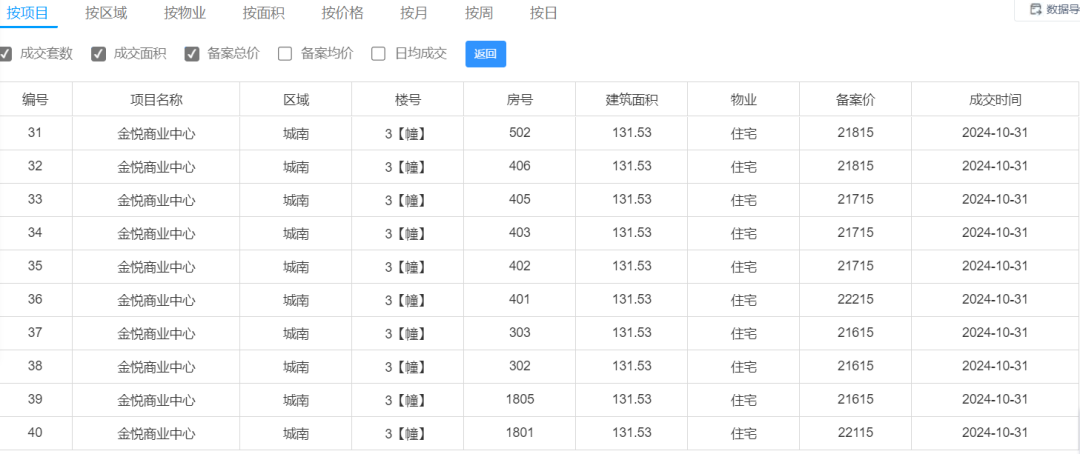Open the 按面积 tab
The image size is (1080, 454).
264,12
